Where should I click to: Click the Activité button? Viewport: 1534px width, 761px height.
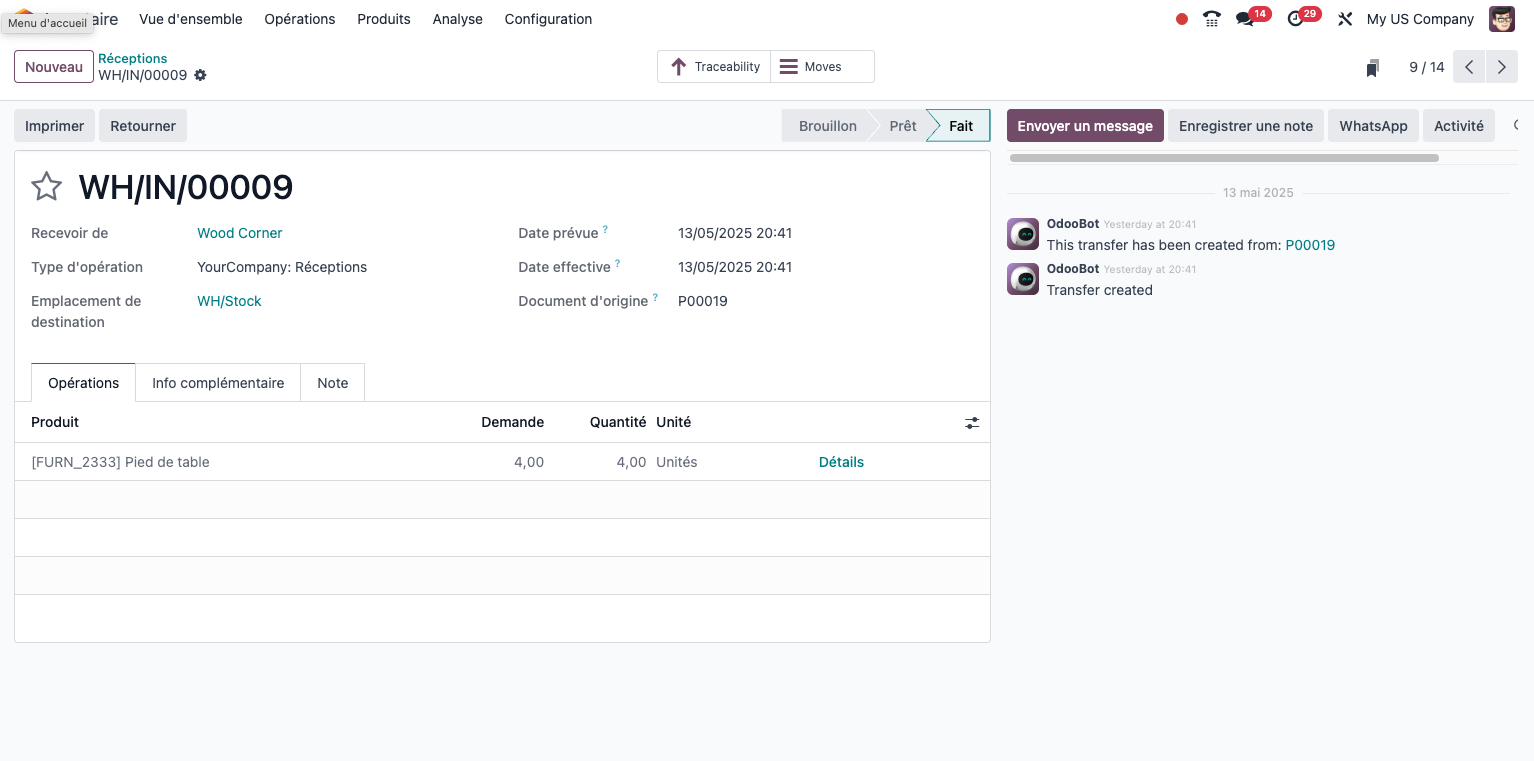(1459, 126)
